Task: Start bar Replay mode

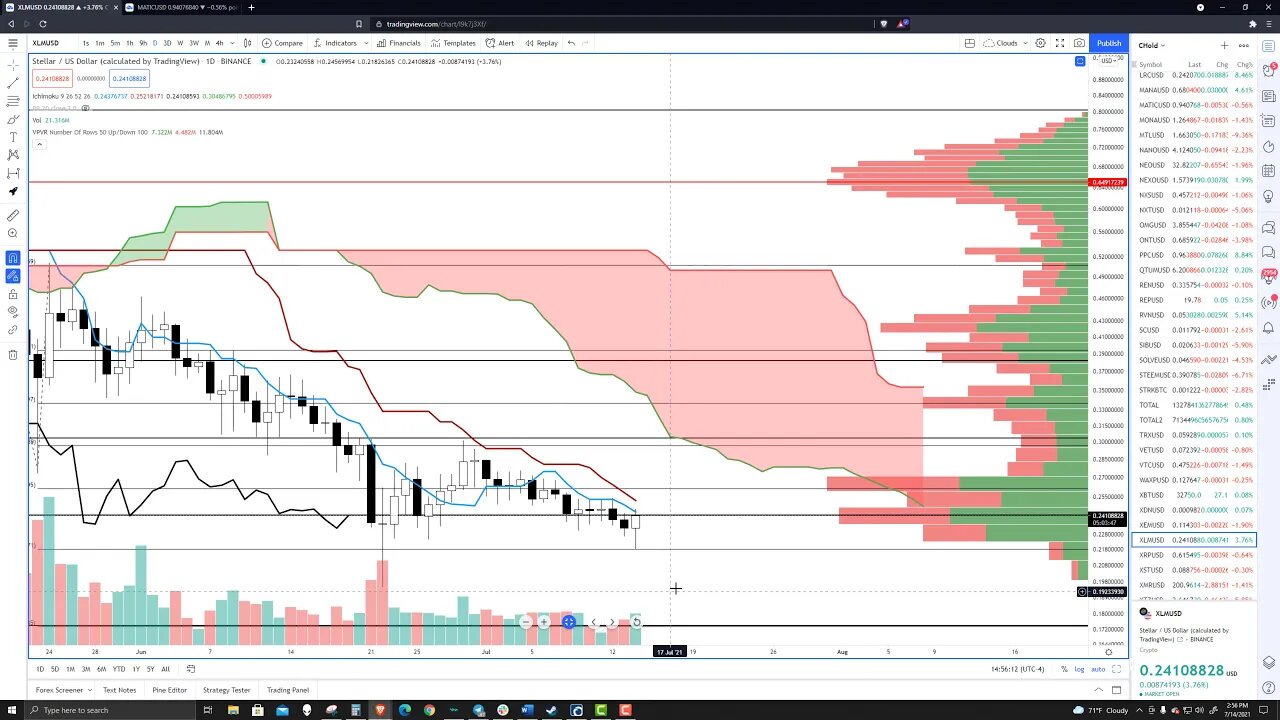Action: coord(541,43)
